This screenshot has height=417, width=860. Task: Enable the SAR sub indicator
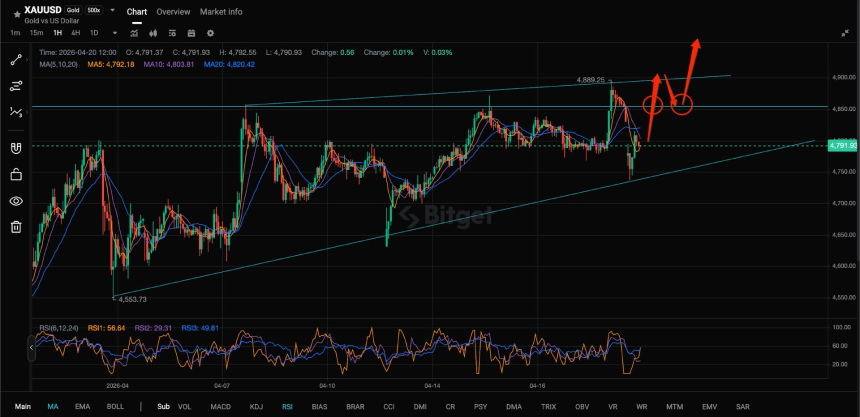(x=743, y=407)
